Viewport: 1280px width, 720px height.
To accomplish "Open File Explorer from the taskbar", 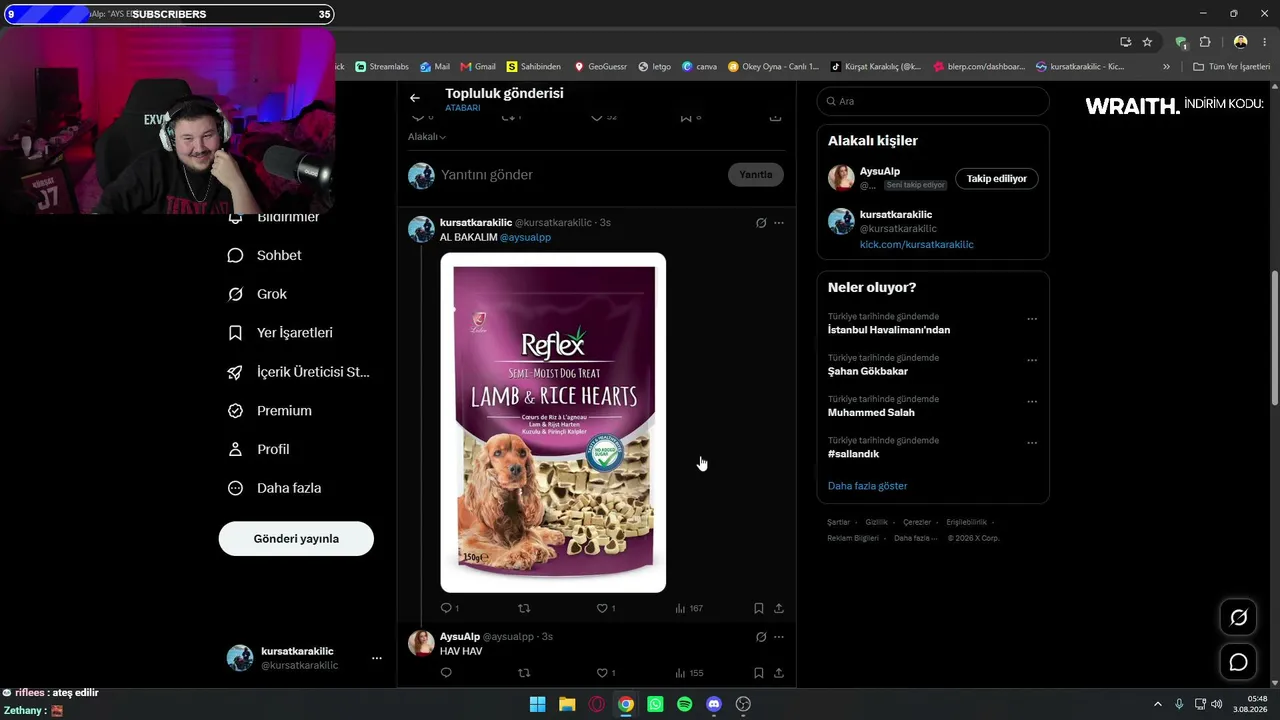I will (x=567, y=704).
